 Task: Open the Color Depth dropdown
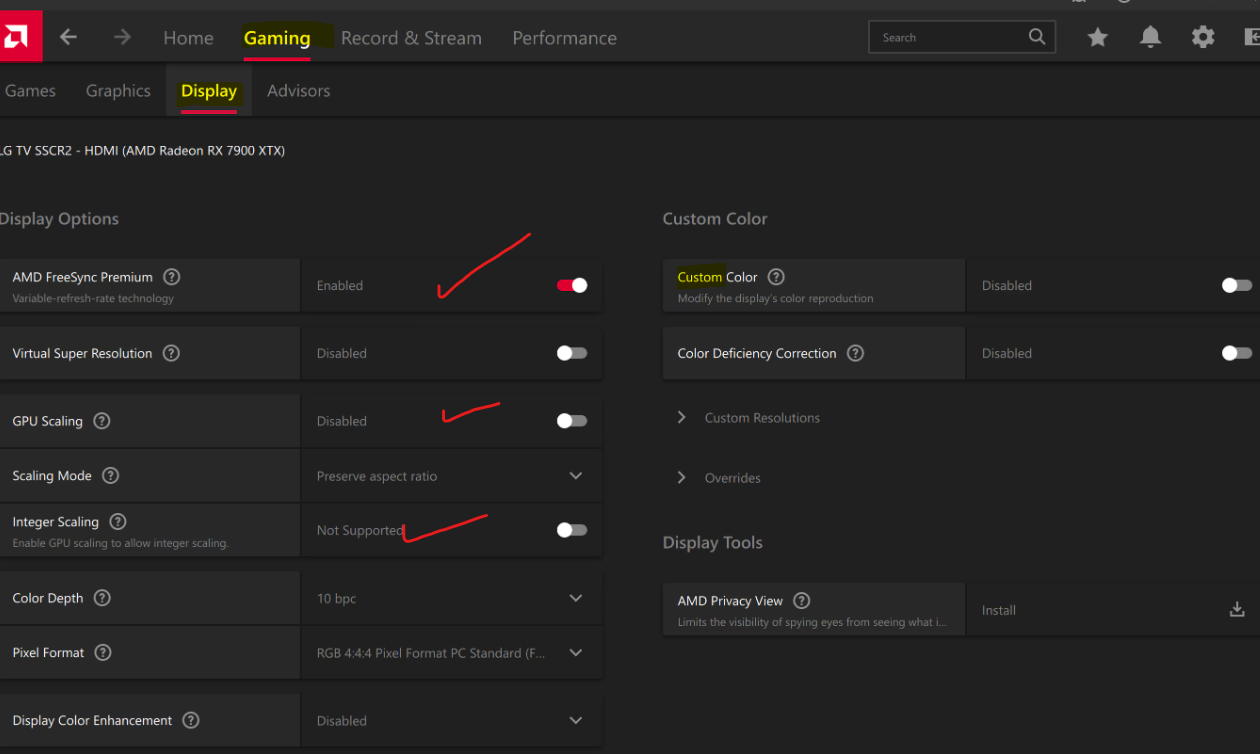tap(576, 597)
